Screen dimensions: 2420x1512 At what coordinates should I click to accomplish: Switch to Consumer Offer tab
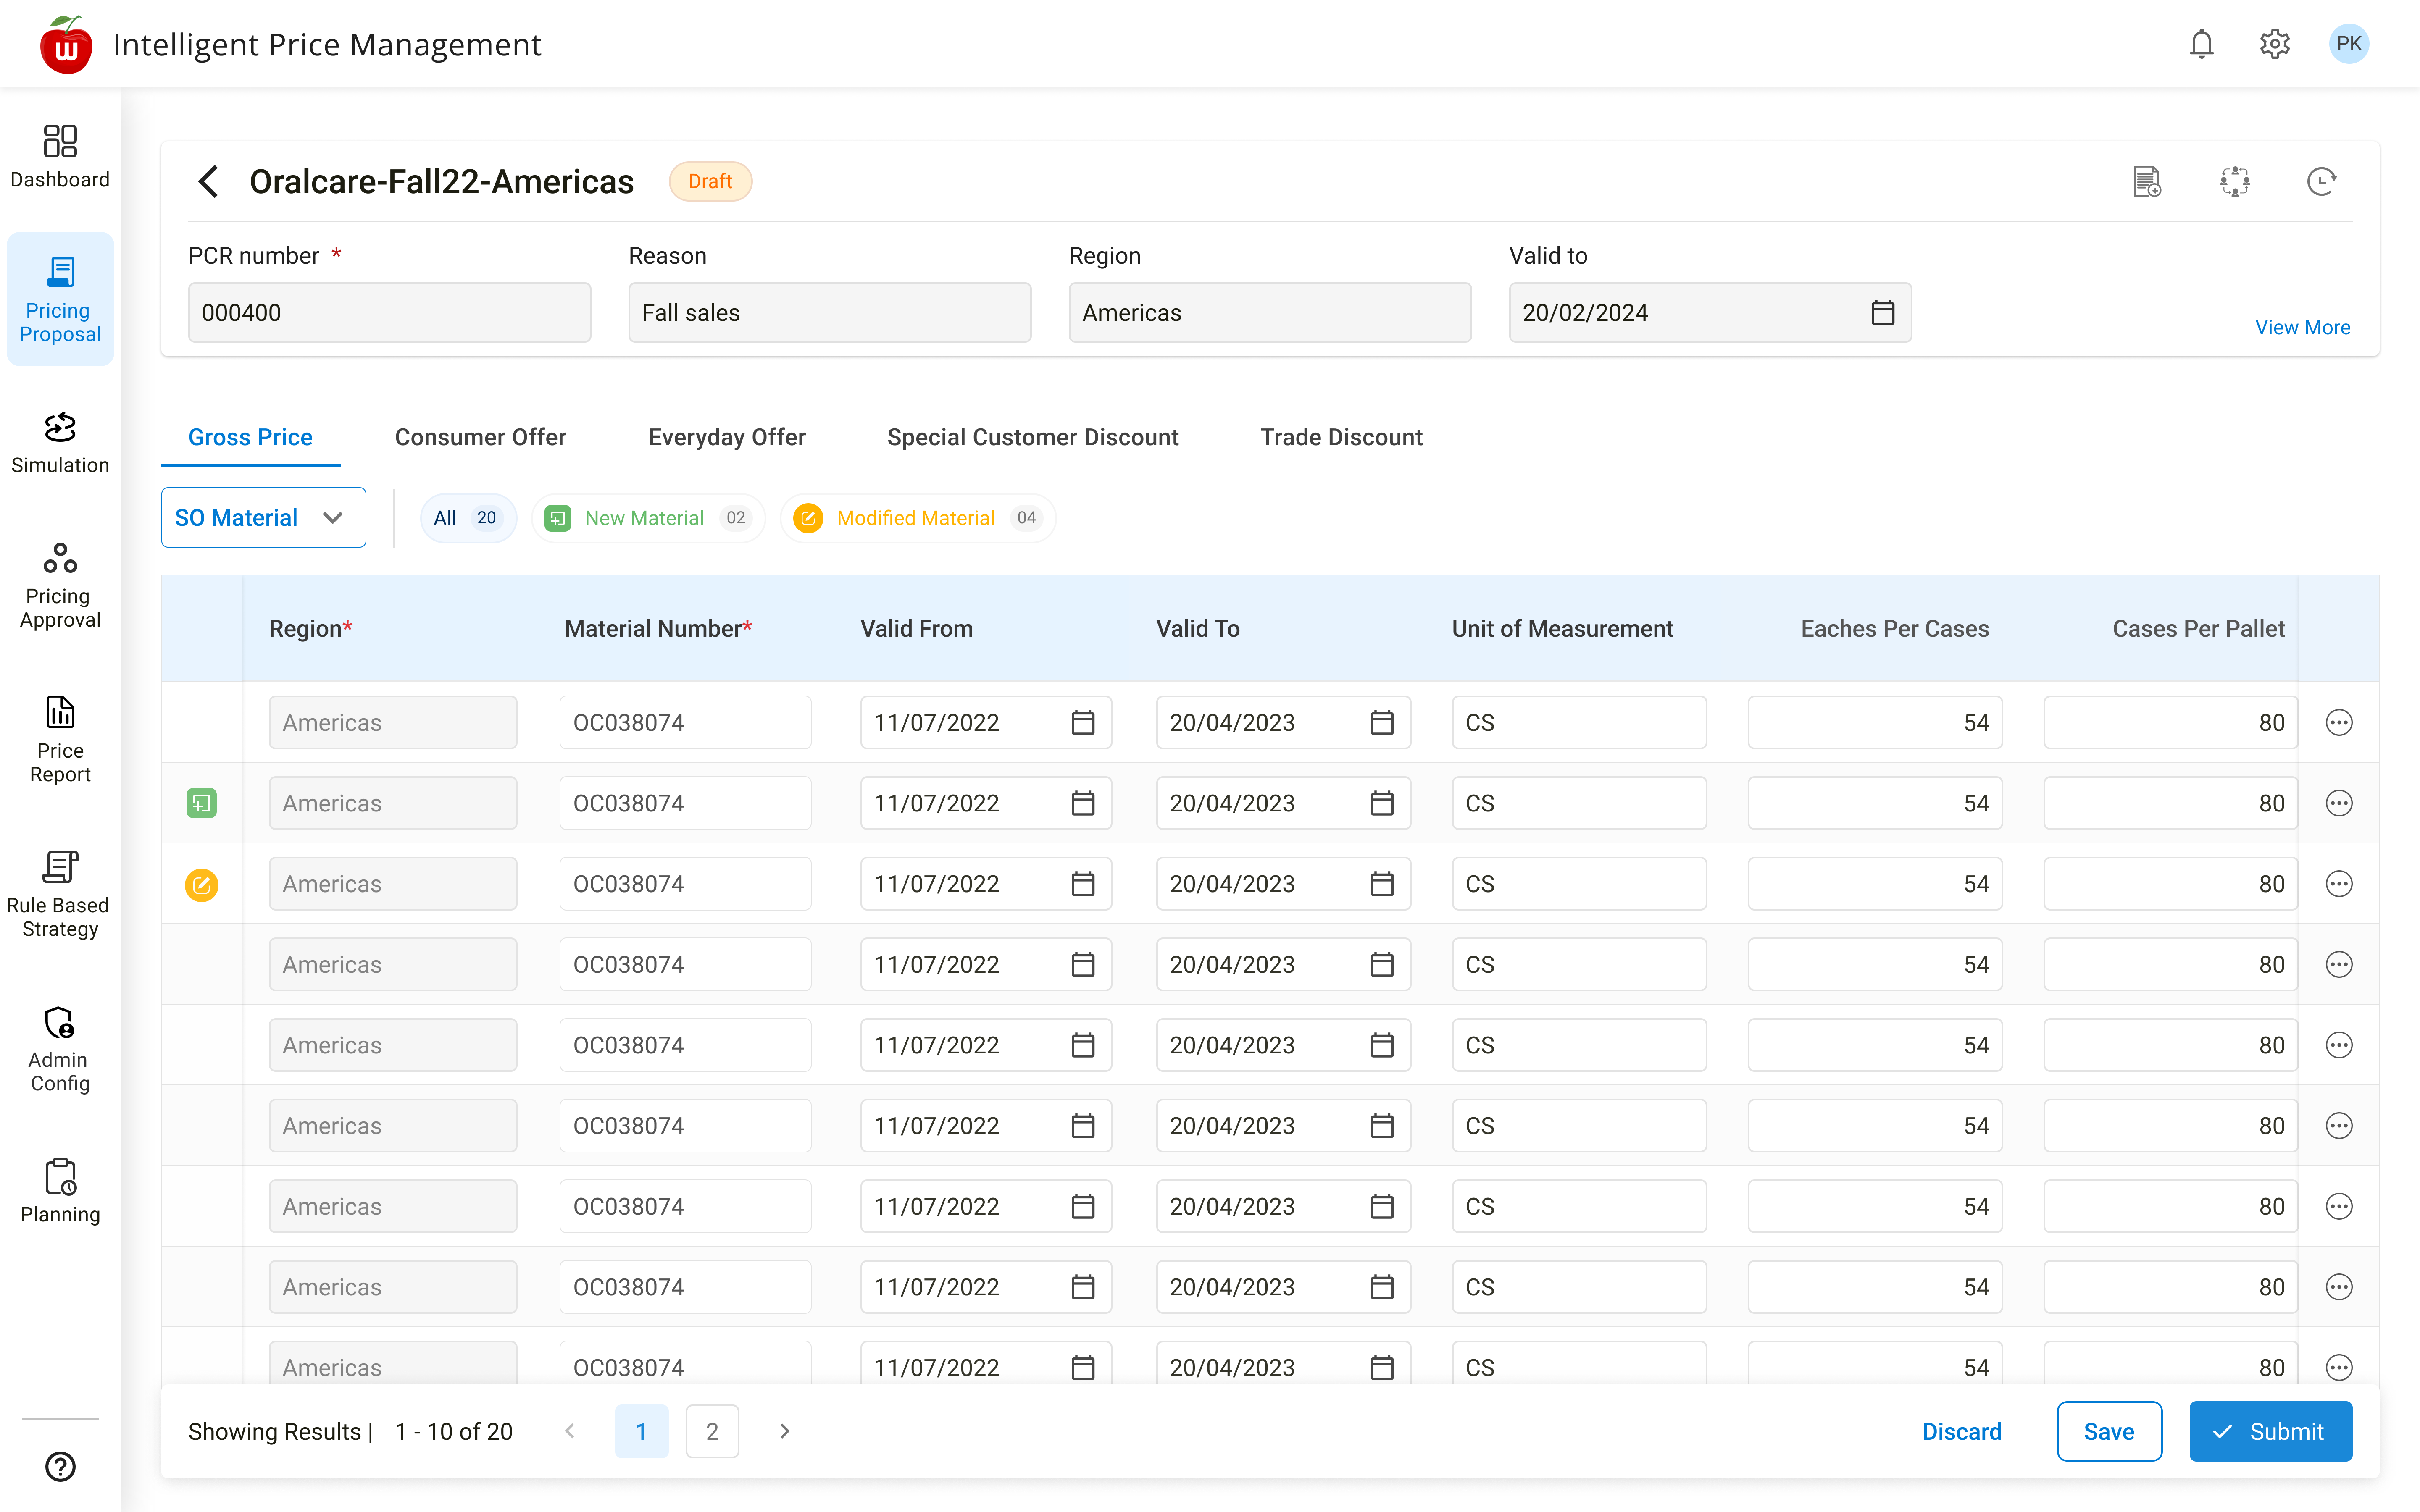[480, 437]
